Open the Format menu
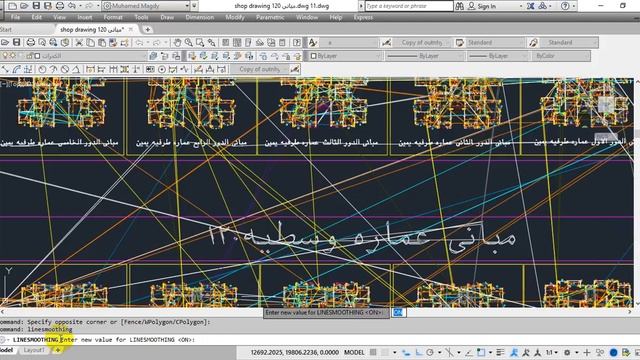 pos(113,17)
